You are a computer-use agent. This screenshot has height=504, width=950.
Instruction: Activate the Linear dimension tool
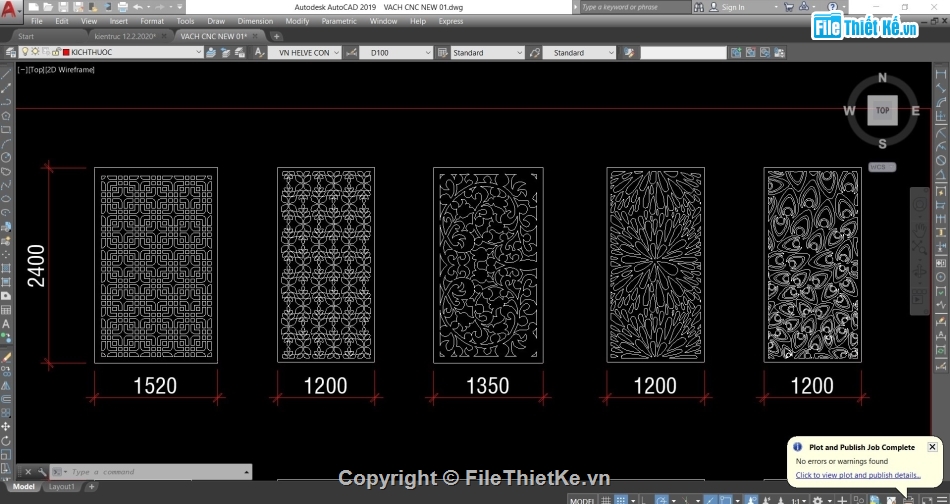pos(941,74)
